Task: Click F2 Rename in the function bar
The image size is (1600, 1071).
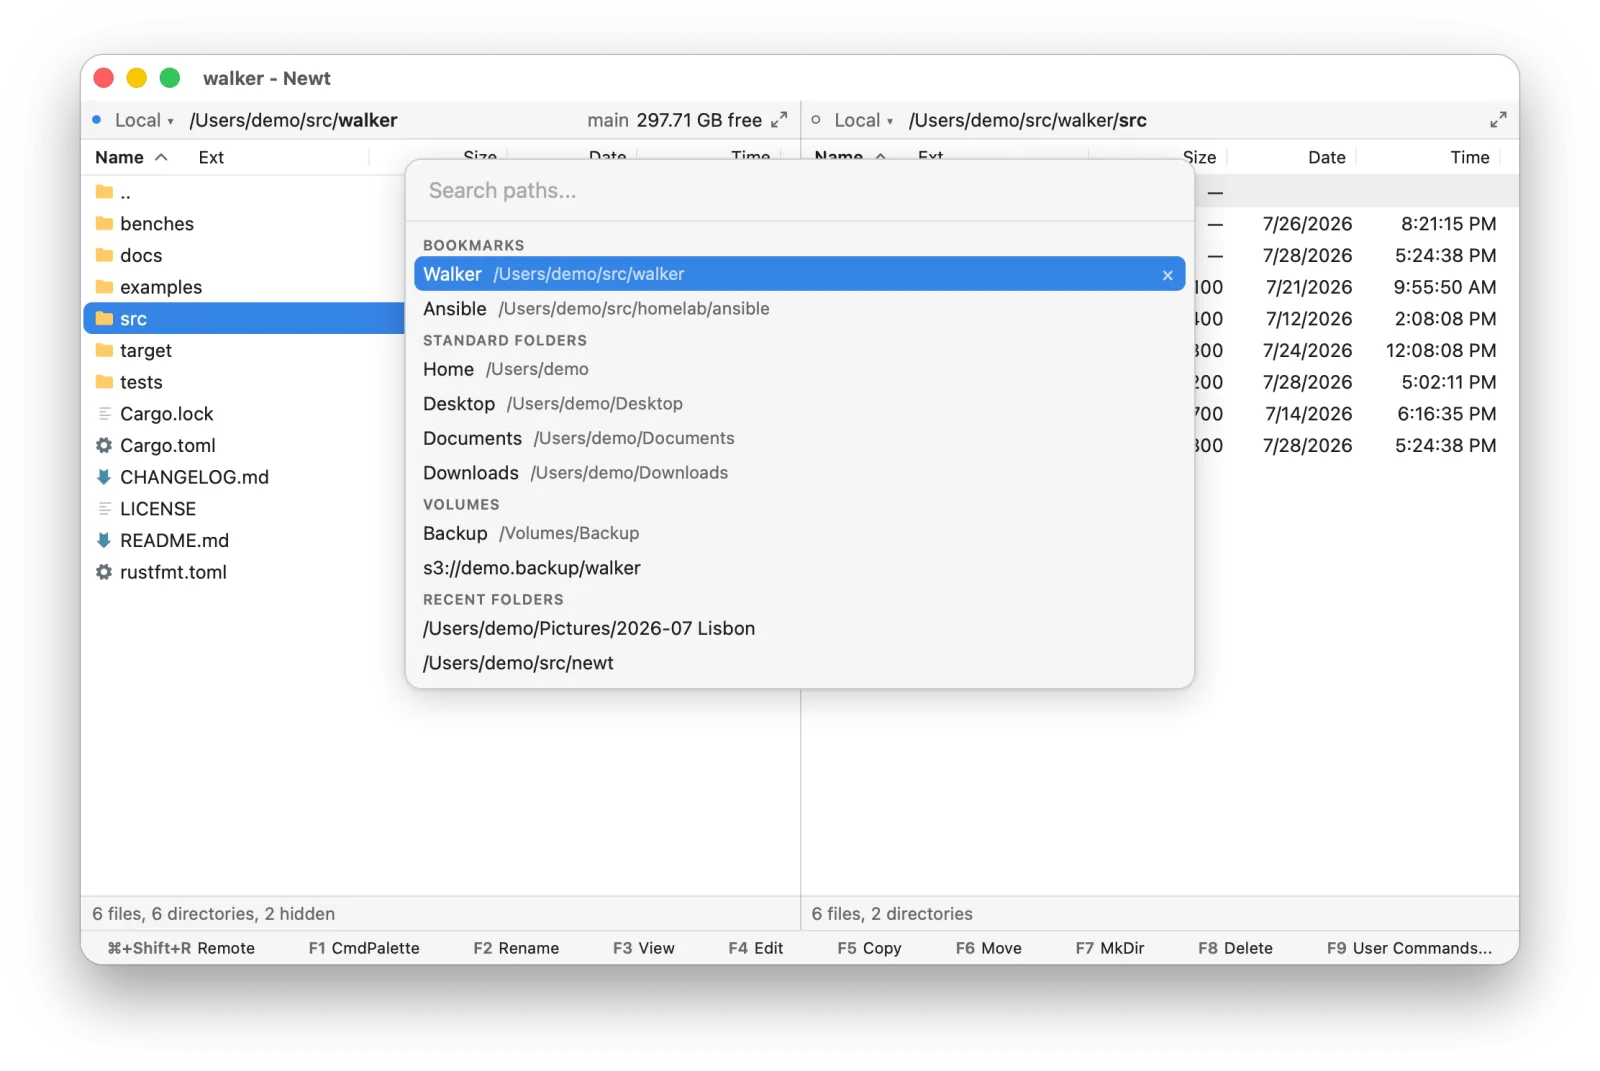Action: click(x=516, y=948)
